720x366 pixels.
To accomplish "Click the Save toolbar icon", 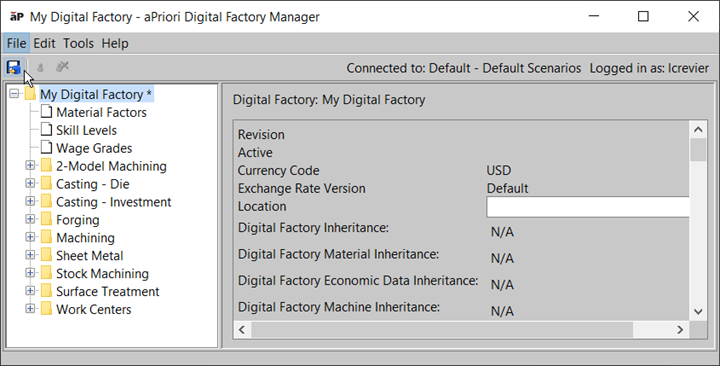I will (x=14, y=68).
